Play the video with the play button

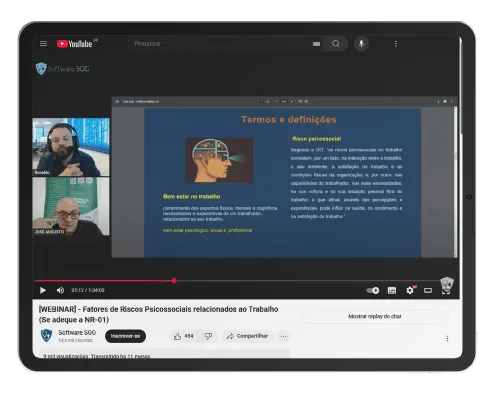(43, 290)
